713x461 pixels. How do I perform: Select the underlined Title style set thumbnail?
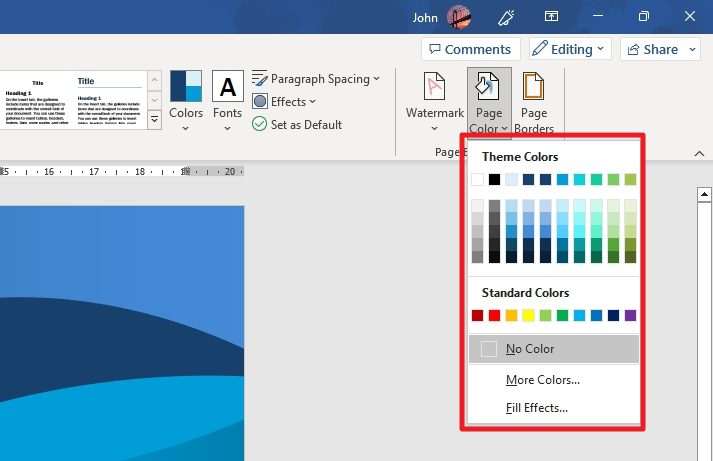(109, 101)
